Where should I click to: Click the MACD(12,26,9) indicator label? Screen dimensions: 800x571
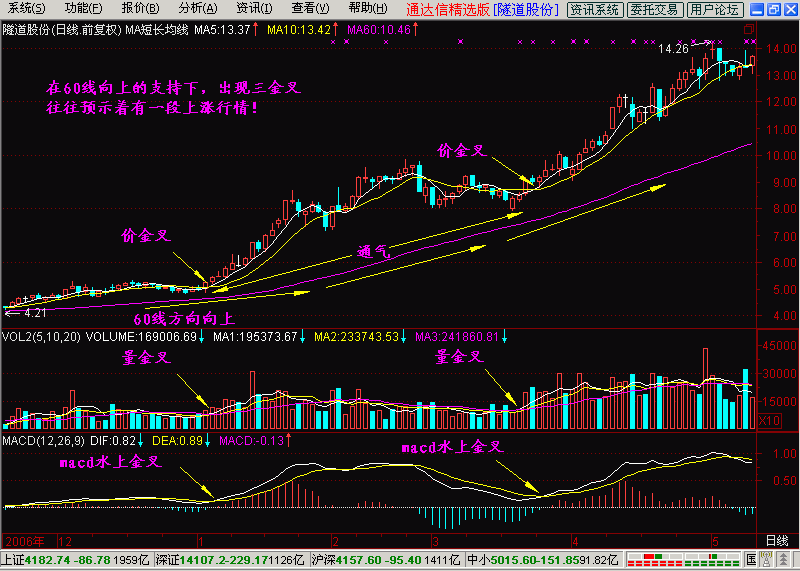coord(39,441)
